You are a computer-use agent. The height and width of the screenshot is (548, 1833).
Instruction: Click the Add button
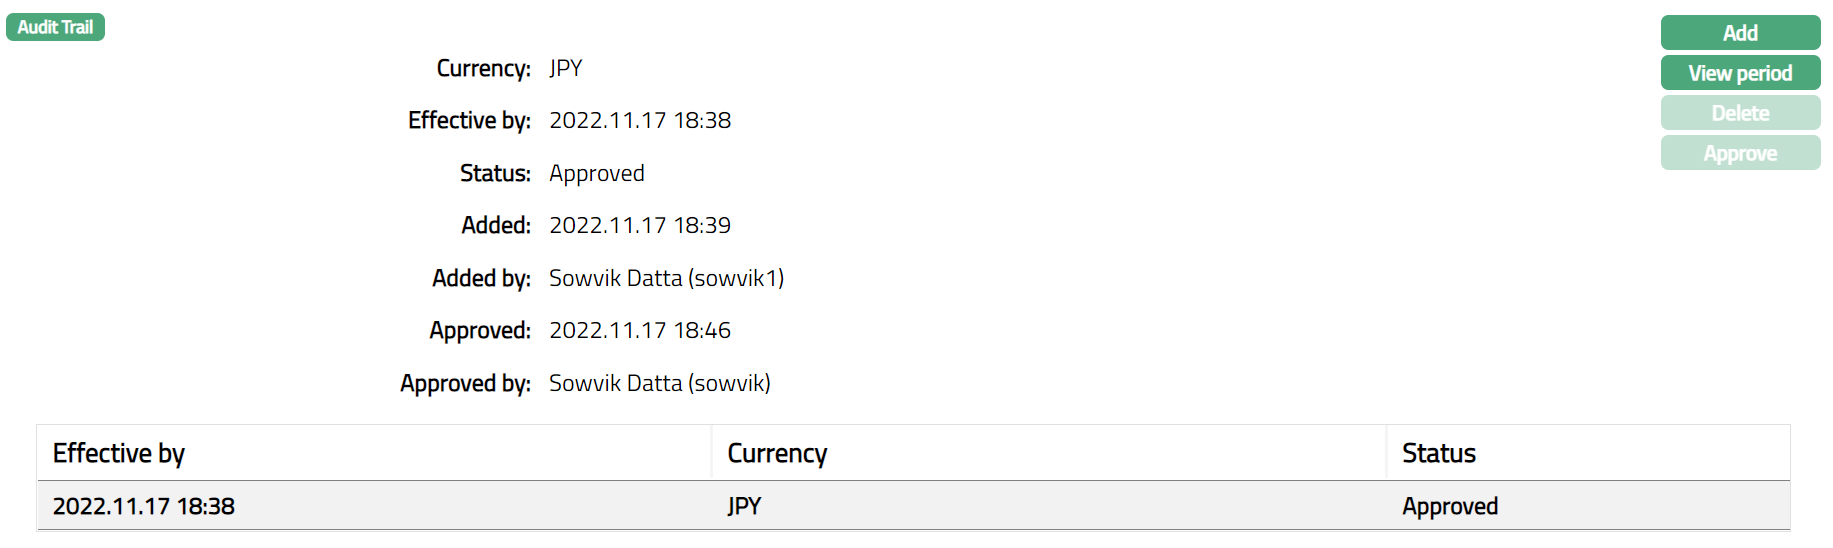click(x=1739, y=33)
